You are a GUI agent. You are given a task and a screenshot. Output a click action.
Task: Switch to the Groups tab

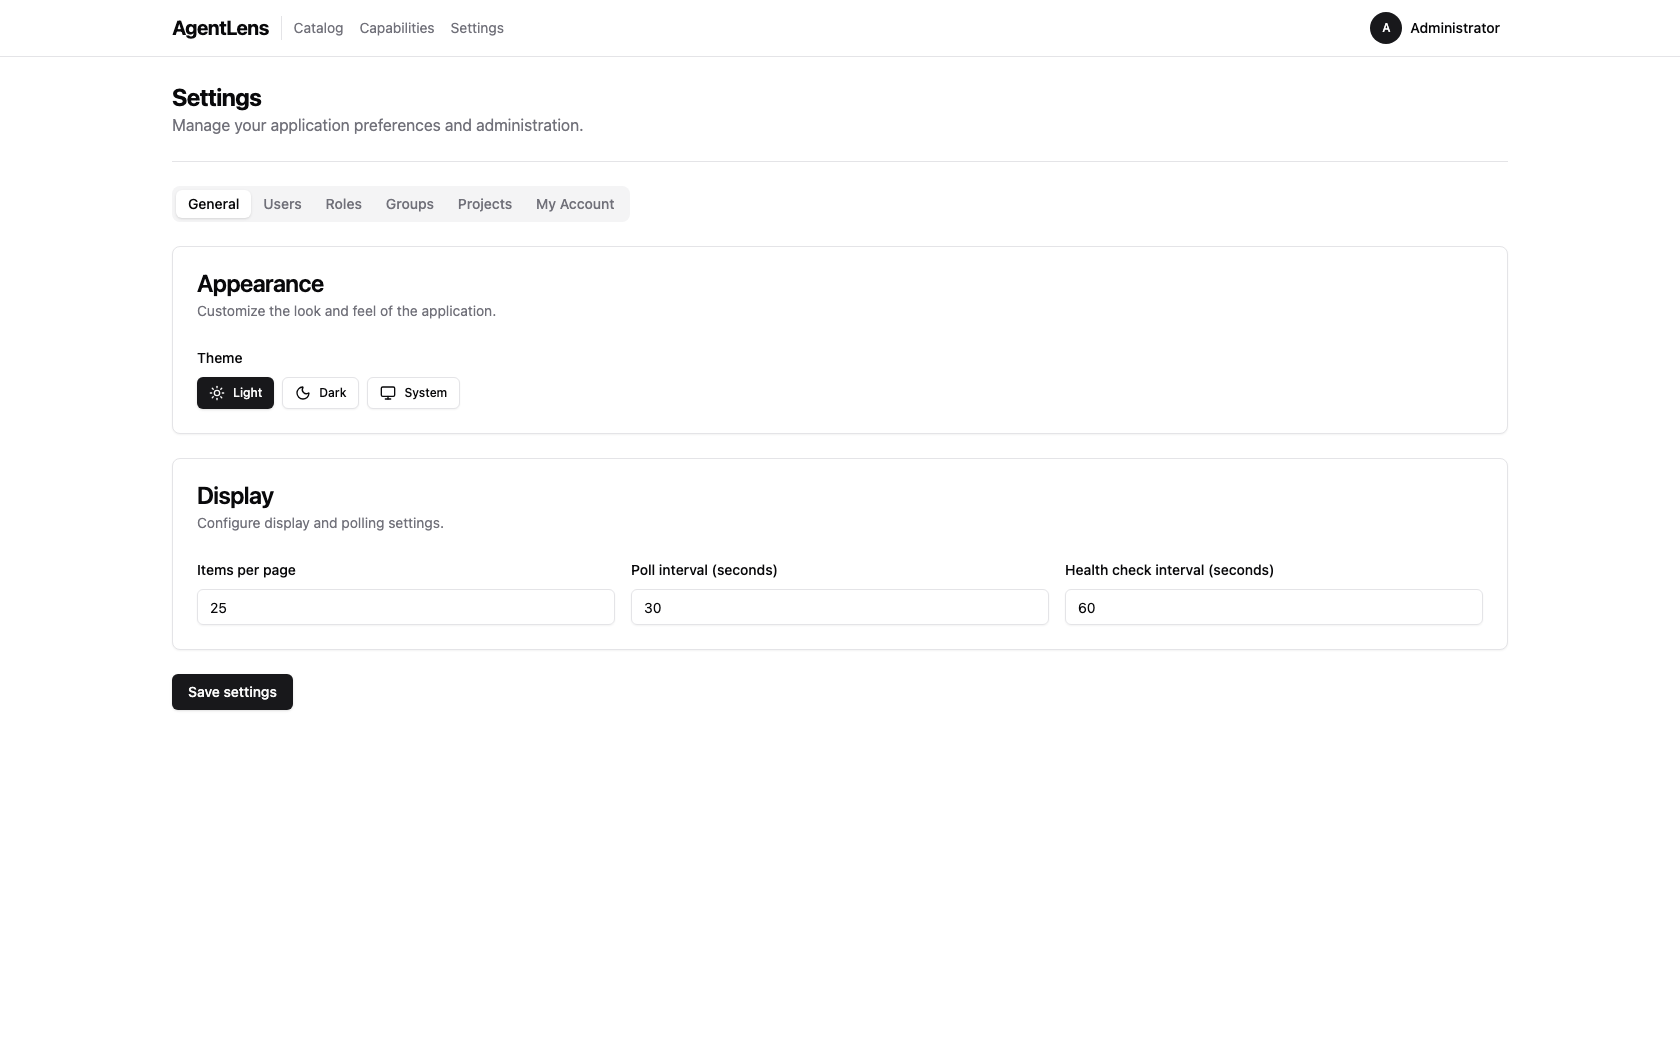coord(409,204)
